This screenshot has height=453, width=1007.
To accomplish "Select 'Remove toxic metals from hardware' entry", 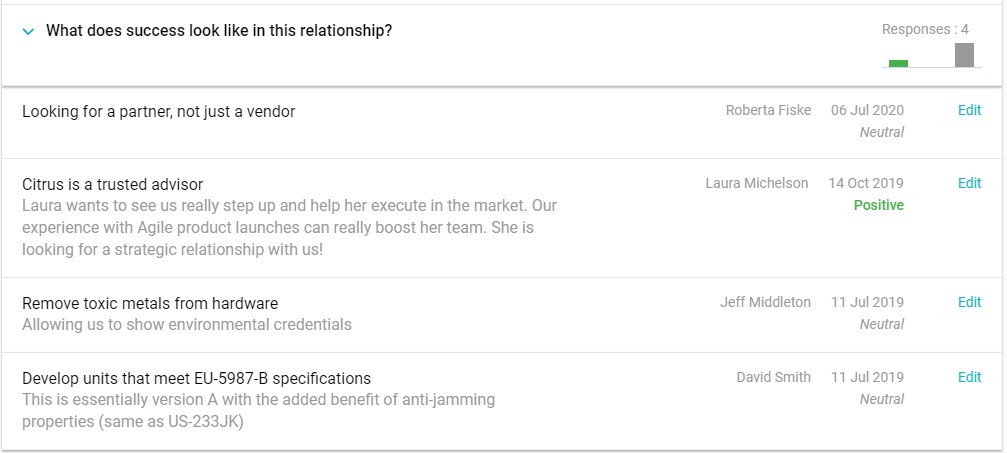I will [150, 303].
